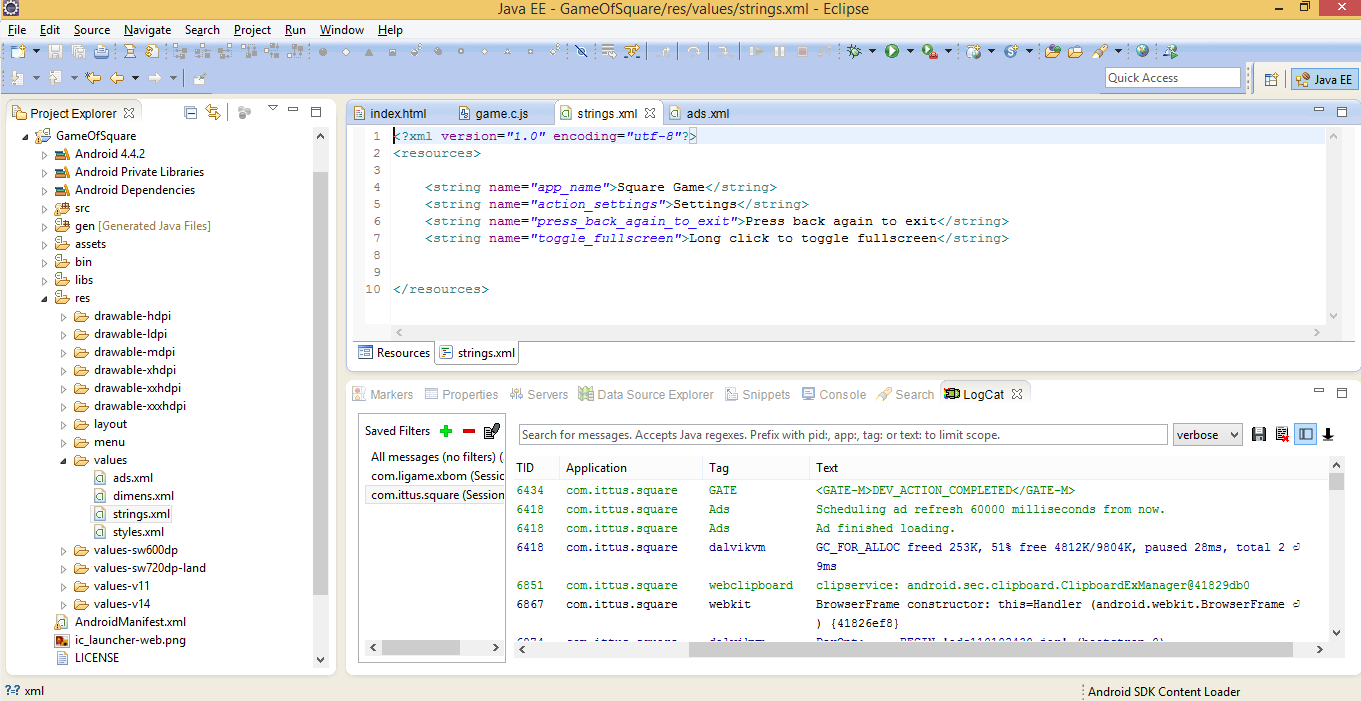1361x701 pixels.
Task: Open the Debug dropdown arrow
Action: [x=871, y=51]
